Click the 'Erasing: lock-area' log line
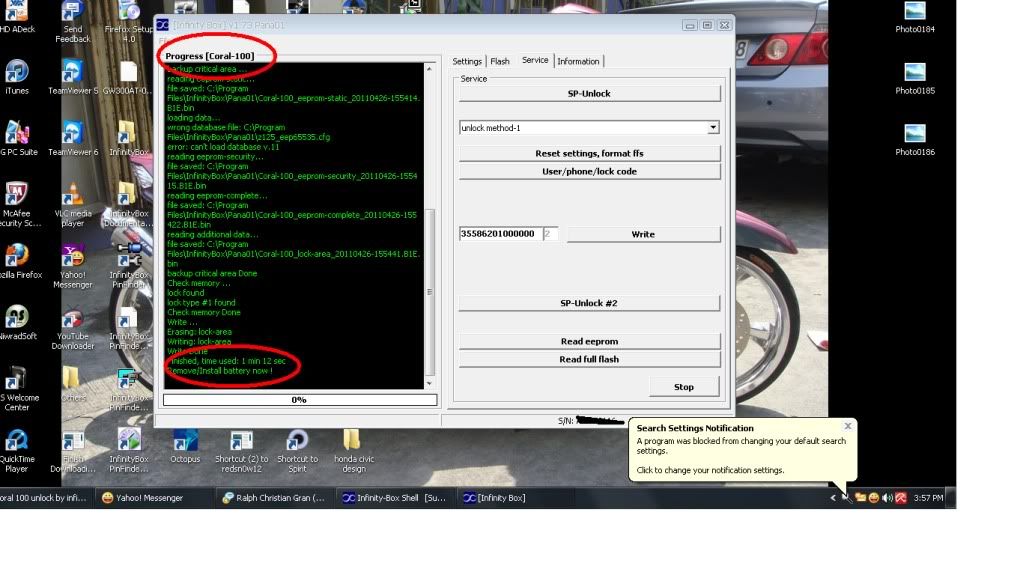This screenshot has width=1023, height=575. [x=199, y=332]
